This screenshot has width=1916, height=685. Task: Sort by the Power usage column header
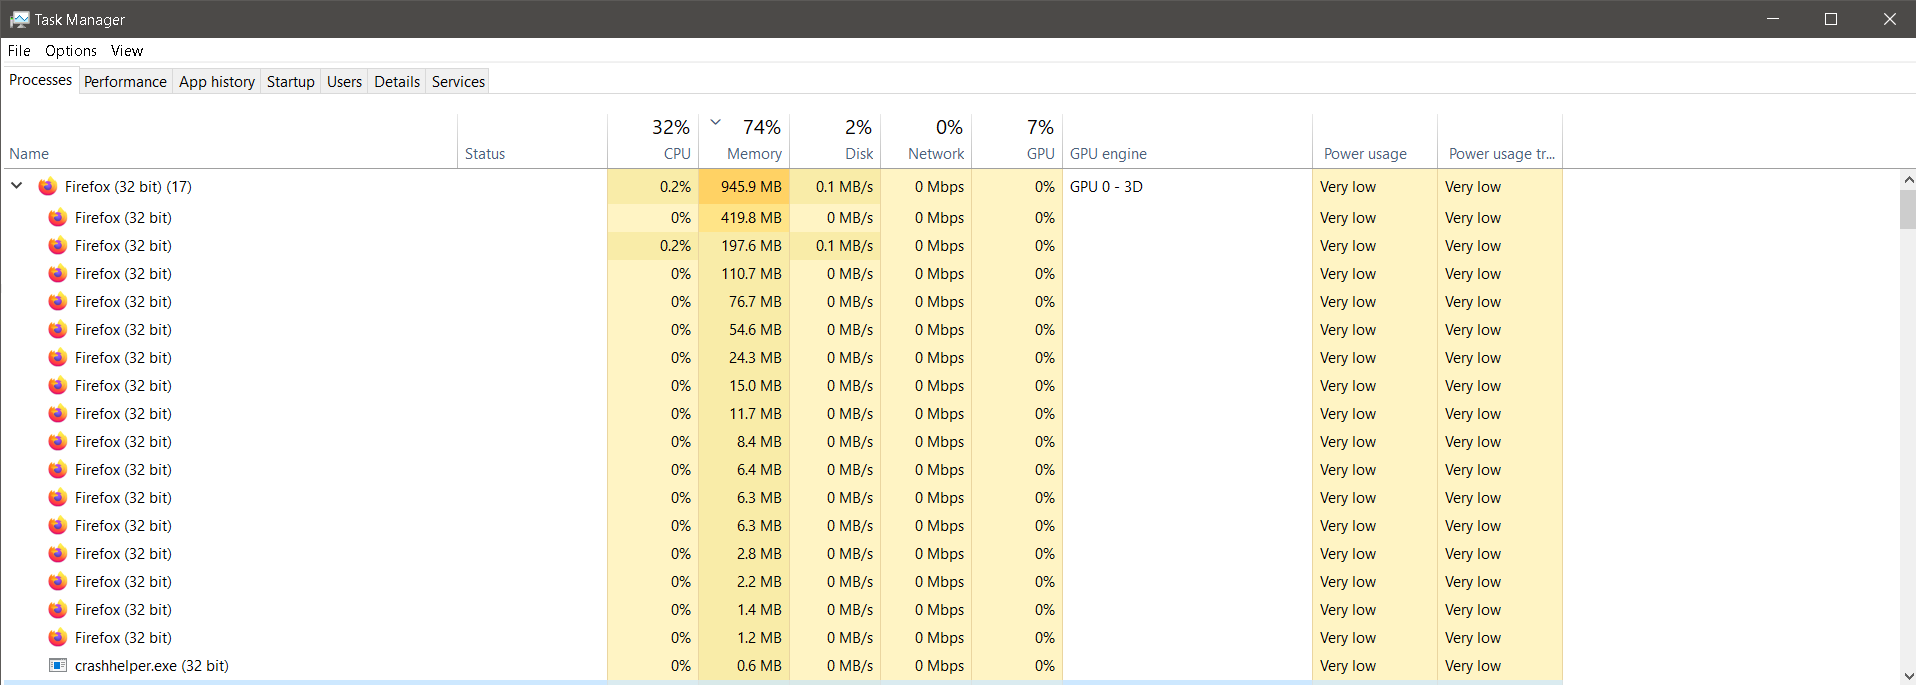click(1375, 141)
